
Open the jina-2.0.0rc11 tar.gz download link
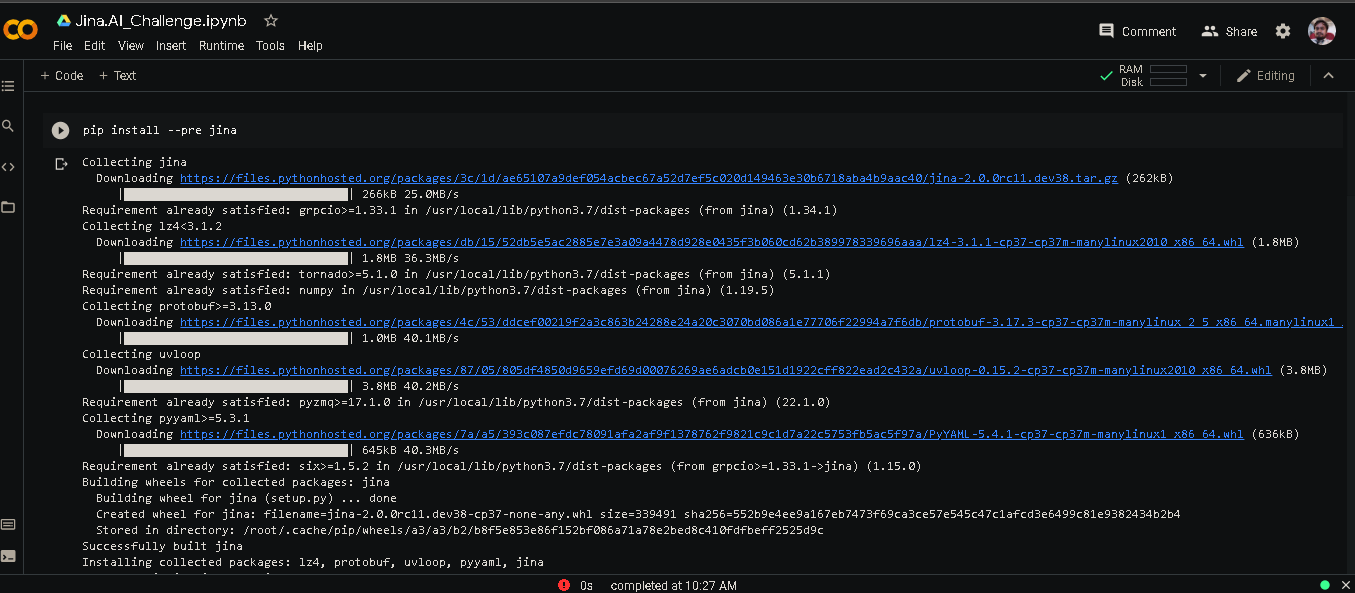649,178
